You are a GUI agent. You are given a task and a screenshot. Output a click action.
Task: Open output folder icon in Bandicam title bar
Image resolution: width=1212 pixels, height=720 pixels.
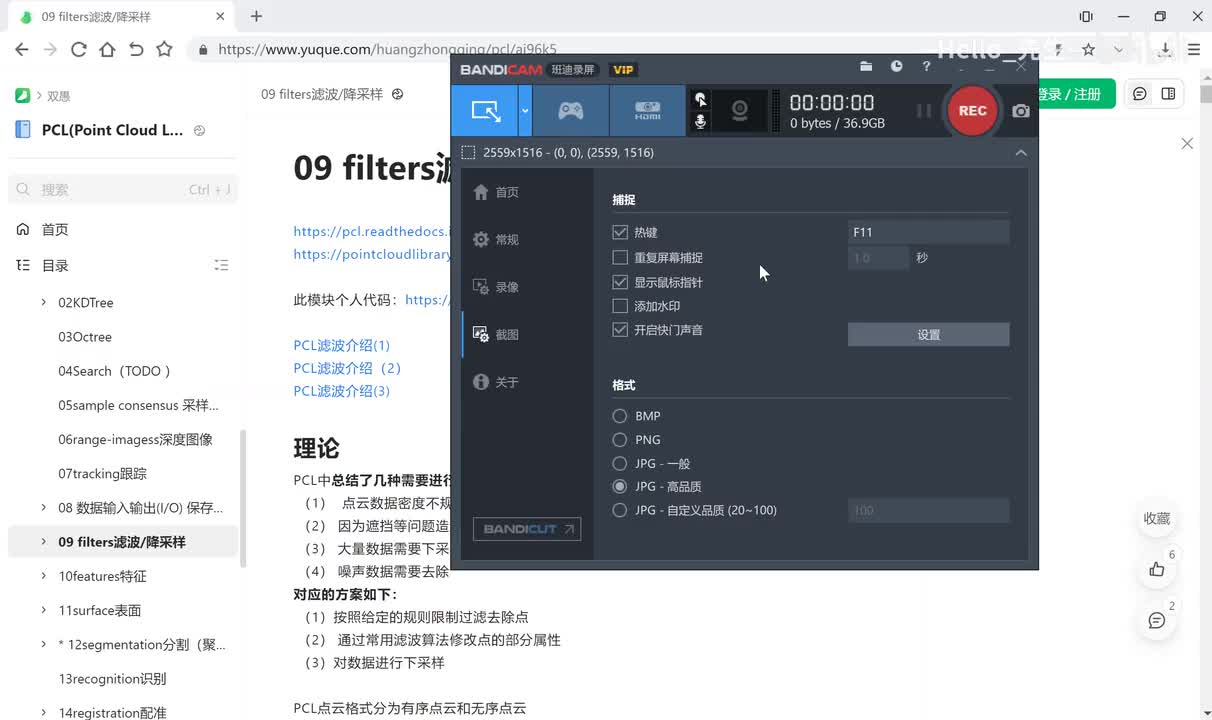(866, 67)
